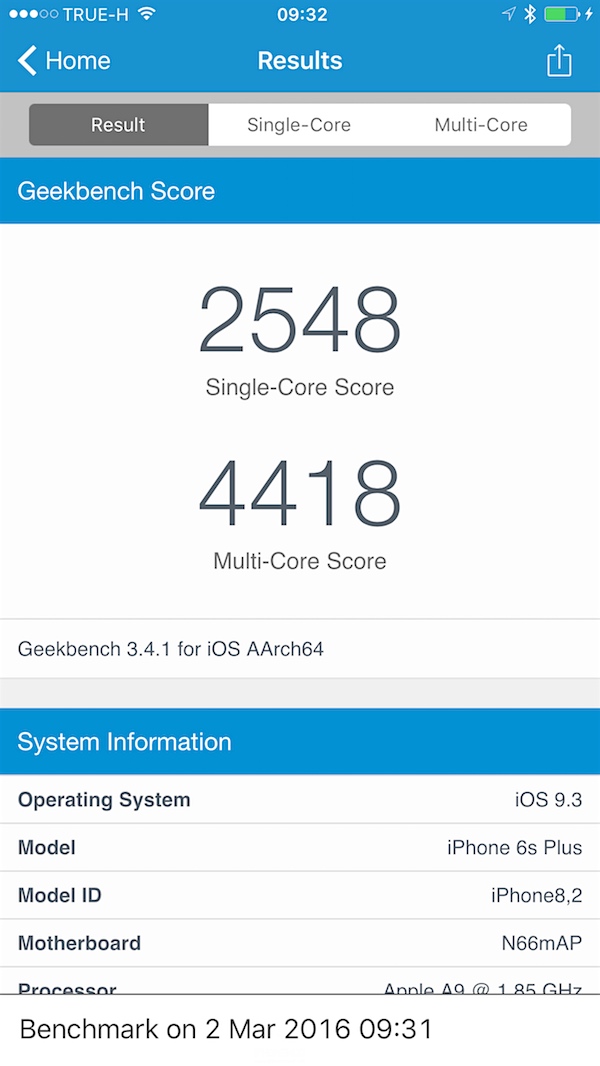Select the Operating System row
The height and width of the screenshot is (1066, 600).
(x=300, y=800)
